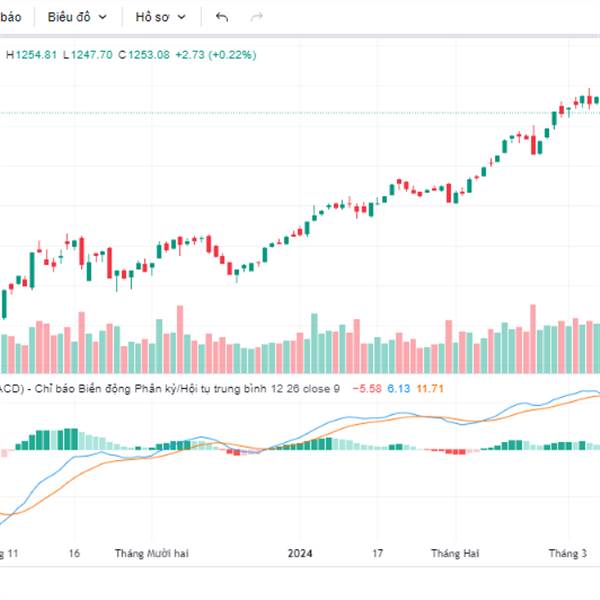Click the 17 date label on time axis

click(378, 553)
